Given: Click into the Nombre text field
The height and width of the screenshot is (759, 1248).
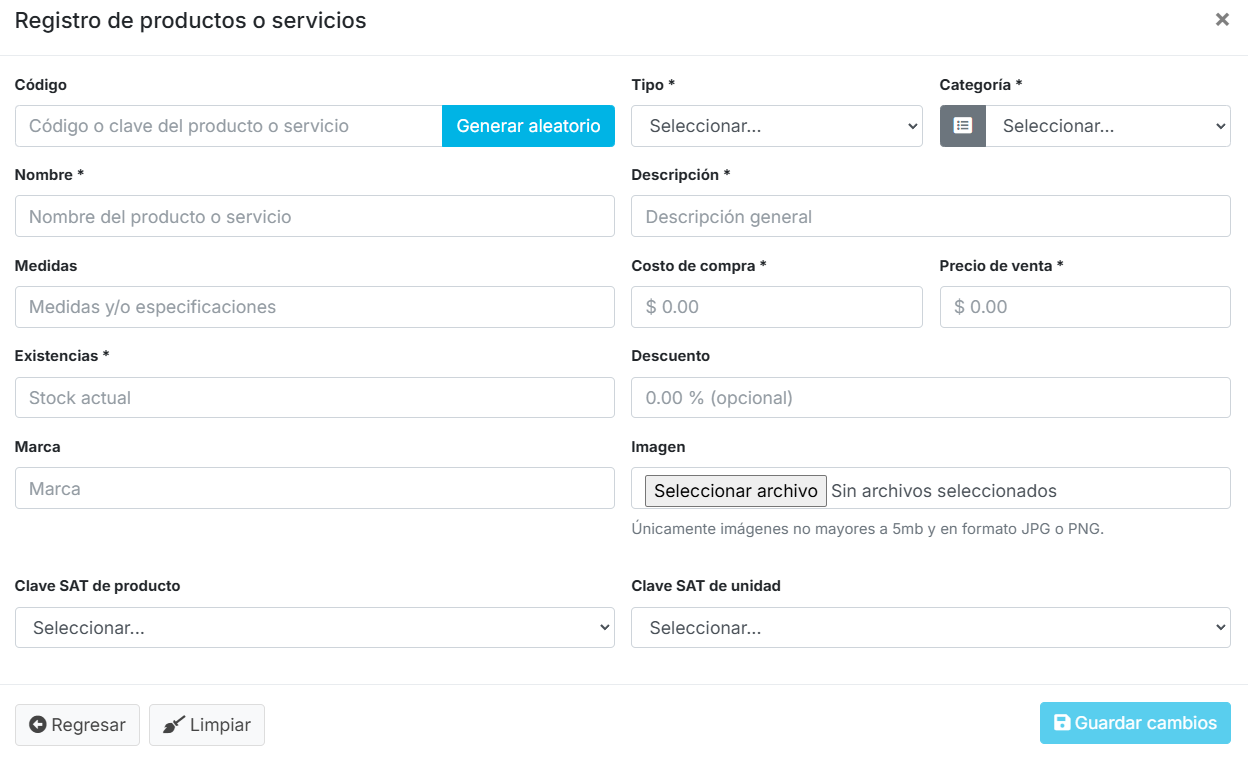Looking at the screenshot, I should pyautogui.click(x=314, y=217).
